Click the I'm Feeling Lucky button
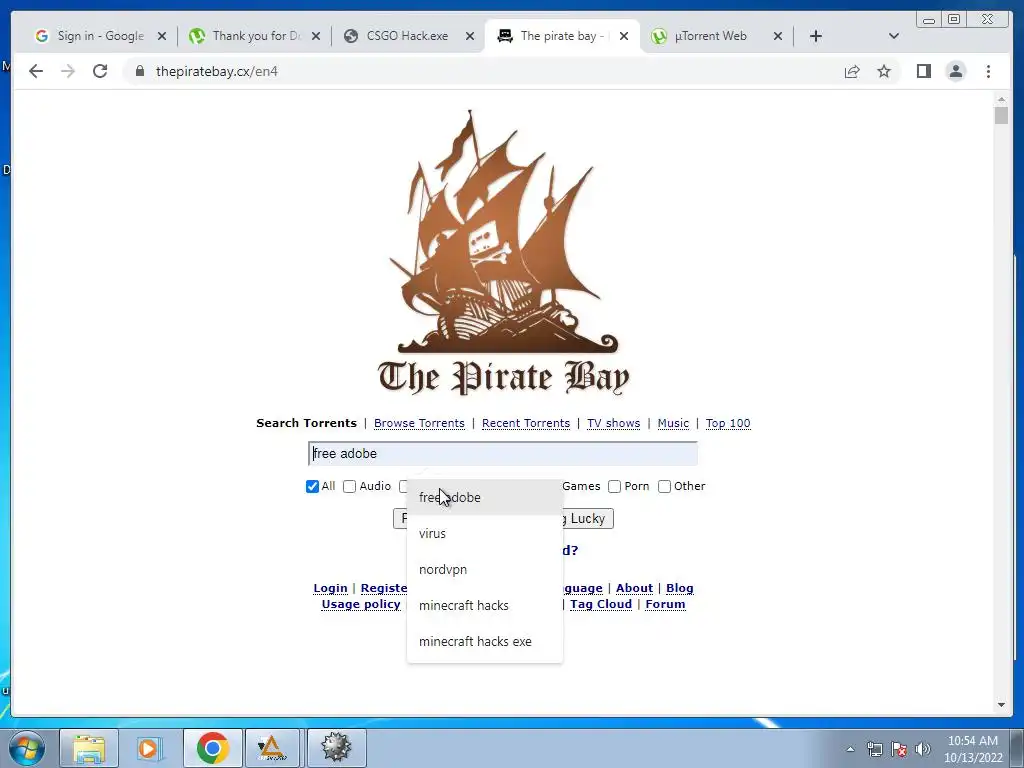Viewport: 1024px width, 768px height. pyautogui.click(x=588, y=519)
